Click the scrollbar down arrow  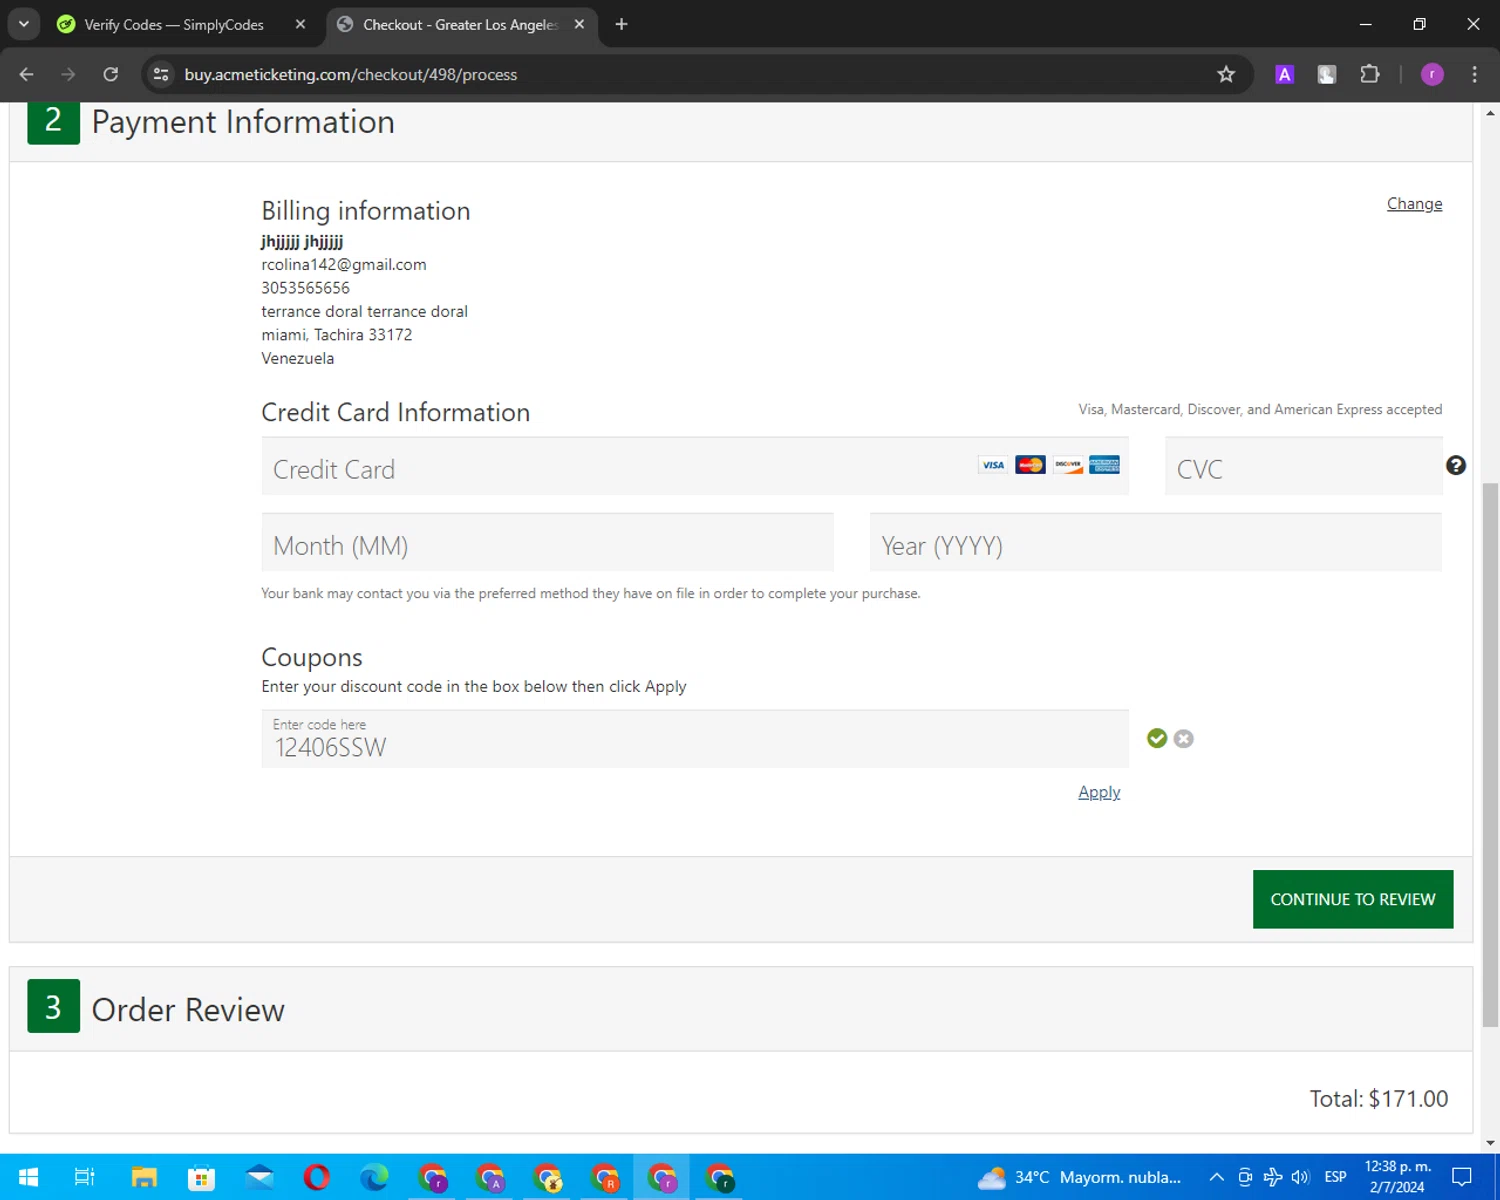pos(1490,1142)
